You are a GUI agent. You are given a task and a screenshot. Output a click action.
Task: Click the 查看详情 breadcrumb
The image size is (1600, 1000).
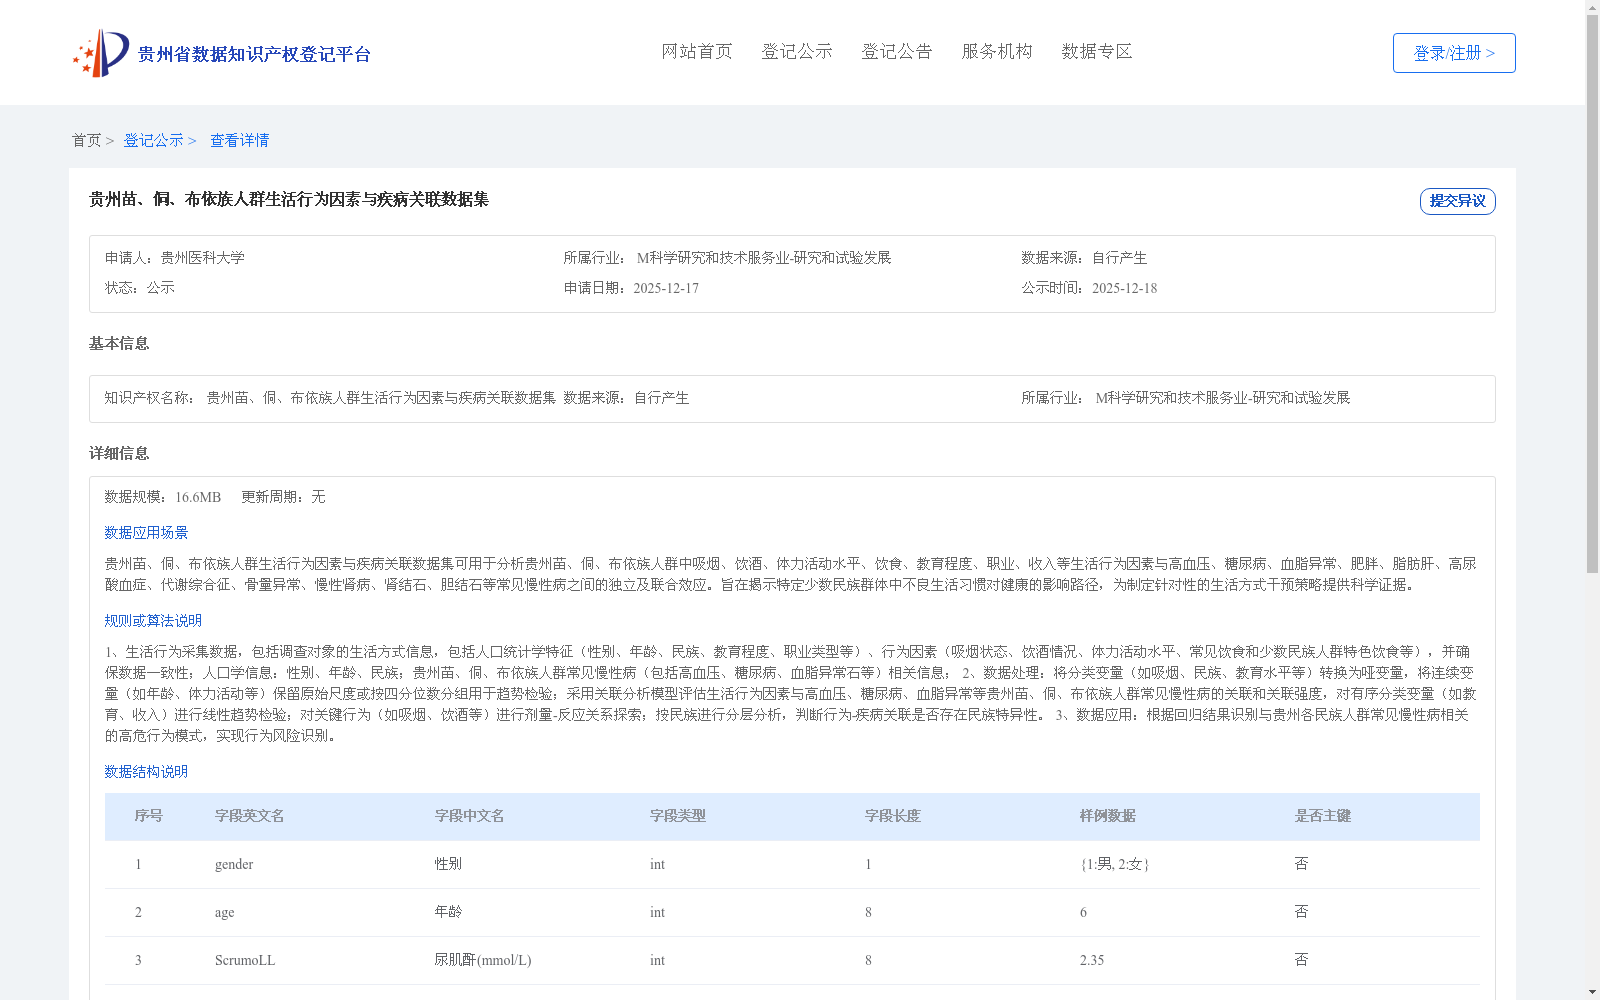point(239,140)
